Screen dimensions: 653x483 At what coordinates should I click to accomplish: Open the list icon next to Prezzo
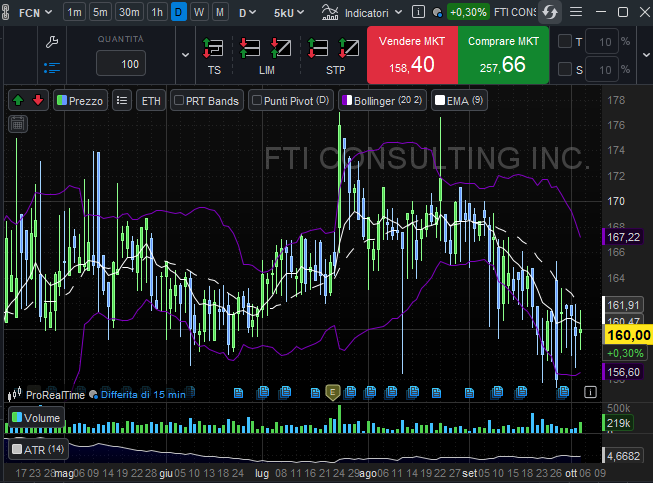[122, 100]
